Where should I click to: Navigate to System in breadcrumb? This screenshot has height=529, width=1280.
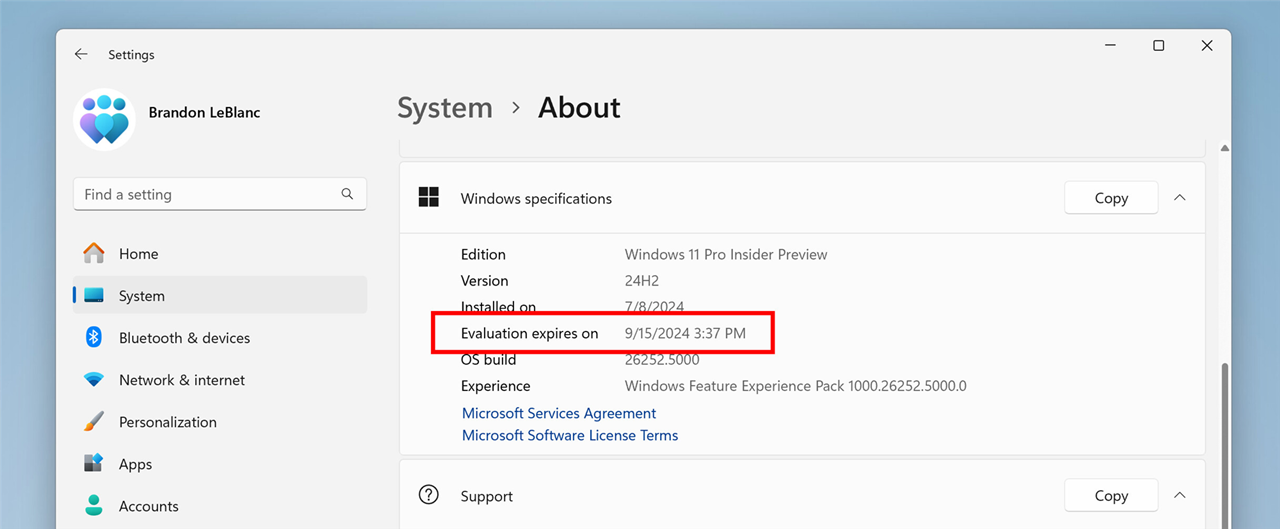point(445,108)
